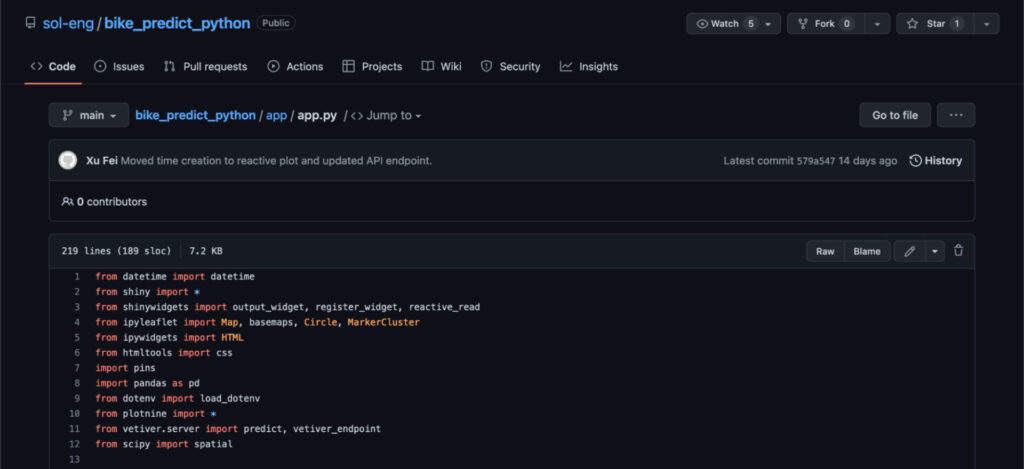1024x469 pixels.
Task: View the file History
Action: tap(936, 160)
